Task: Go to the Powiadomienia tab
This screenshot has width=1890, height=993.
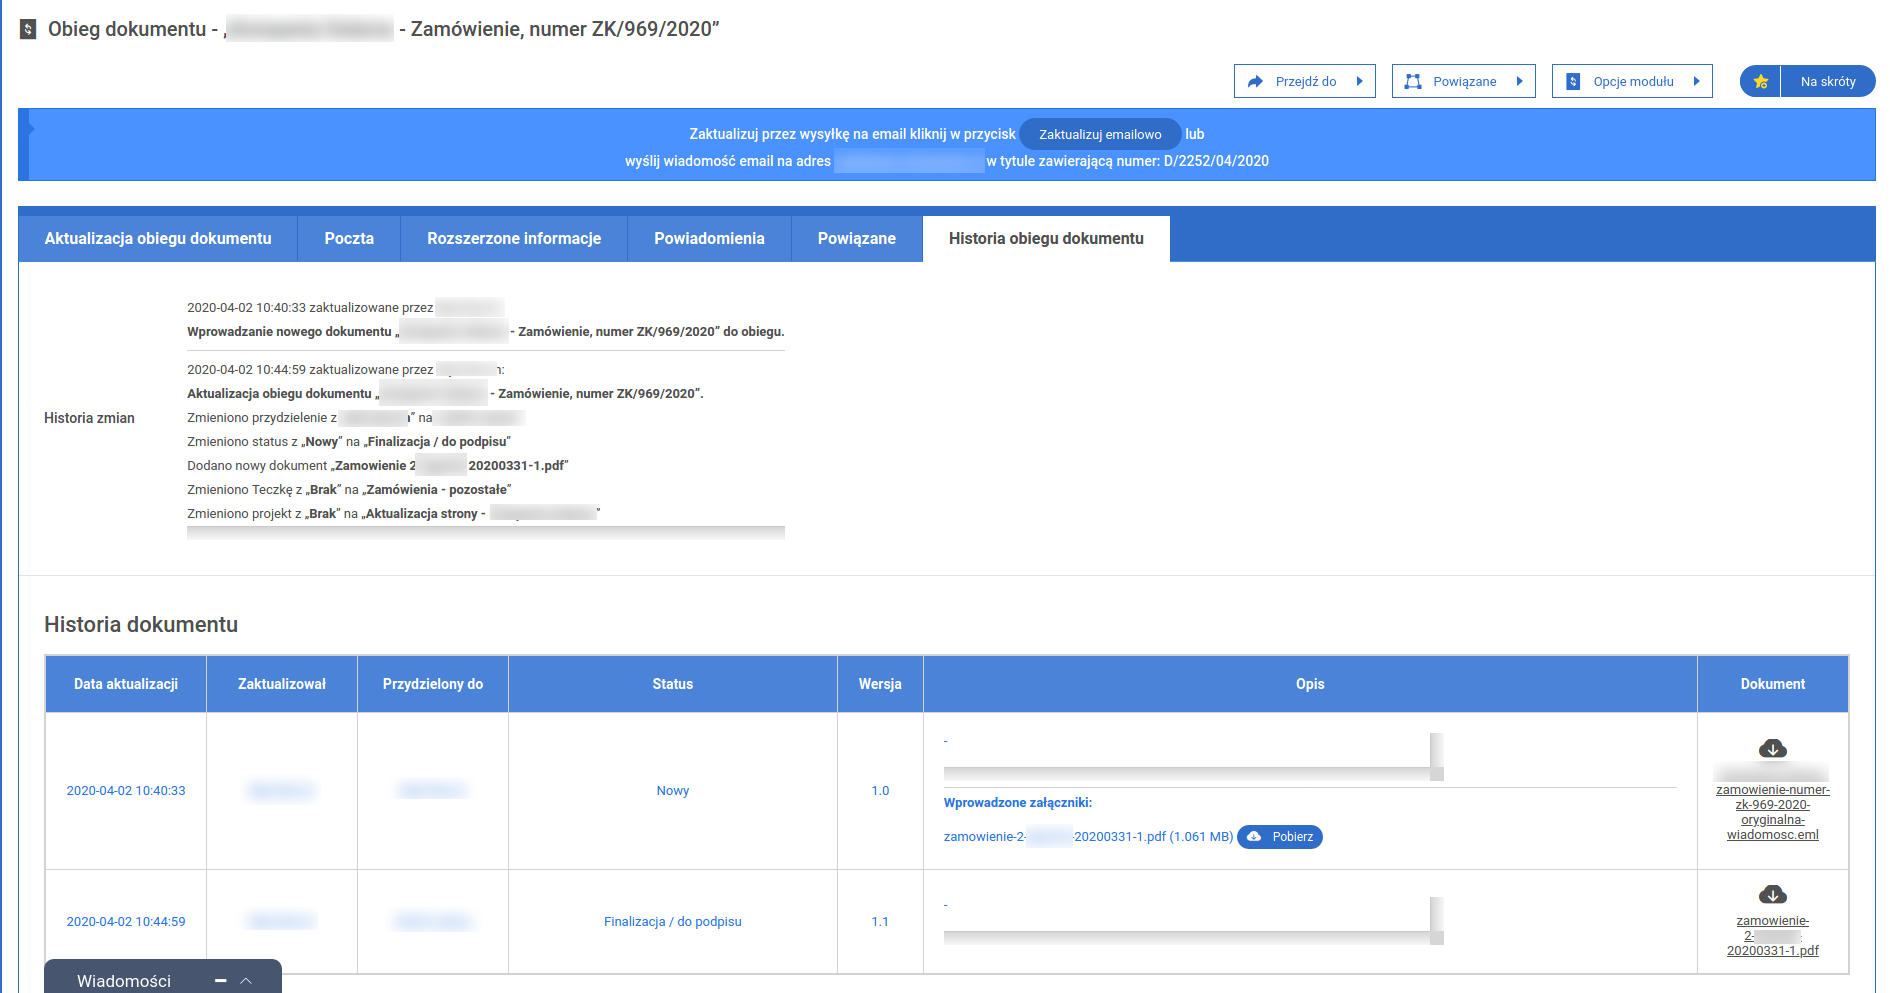Action: 709,239
